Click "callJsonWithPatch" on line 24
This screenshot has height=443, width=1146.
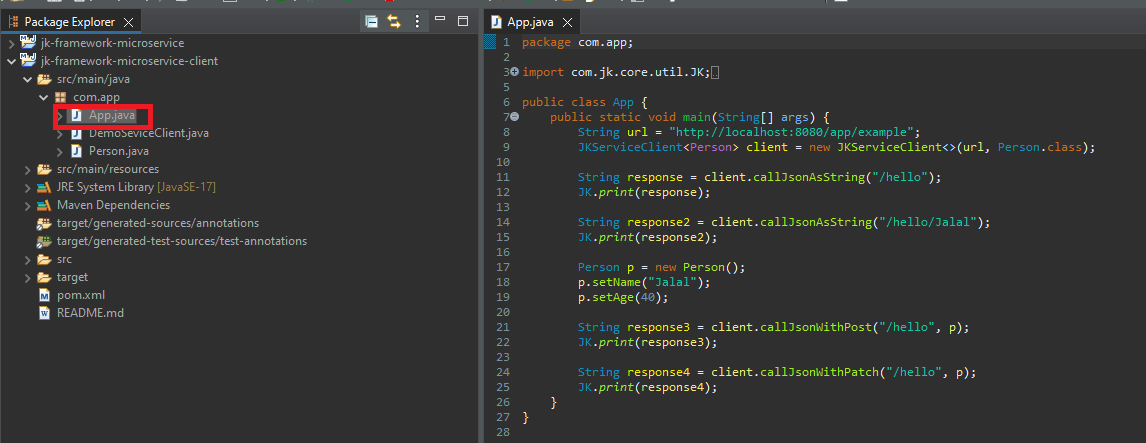[819, 372]
